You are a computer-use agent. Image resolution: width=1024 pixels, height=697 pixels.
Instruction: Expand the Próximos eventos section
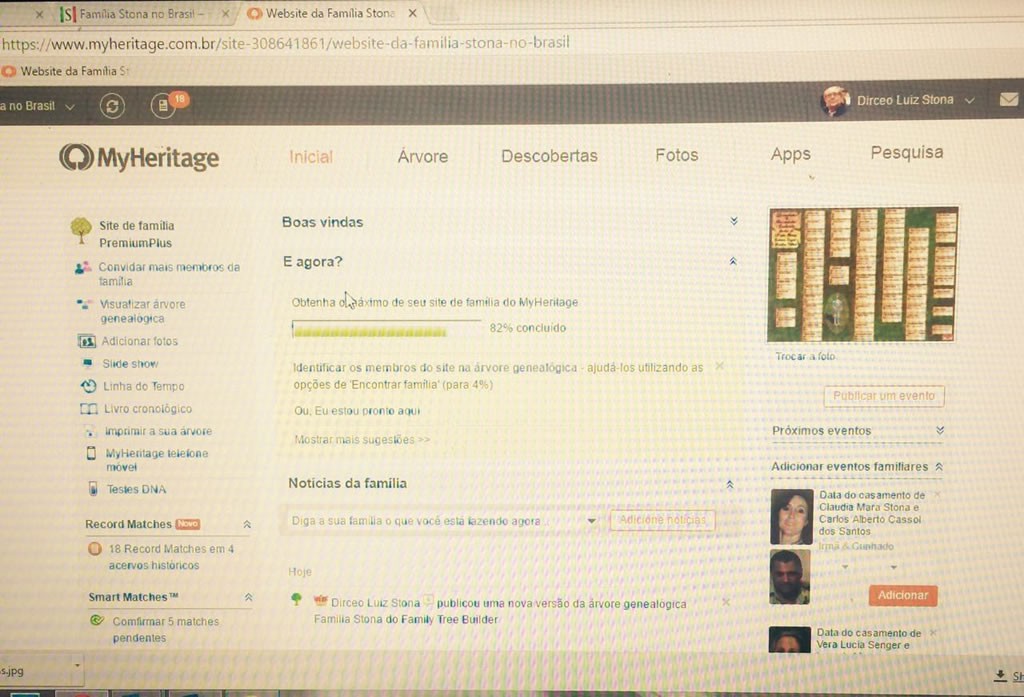point(940,430)
